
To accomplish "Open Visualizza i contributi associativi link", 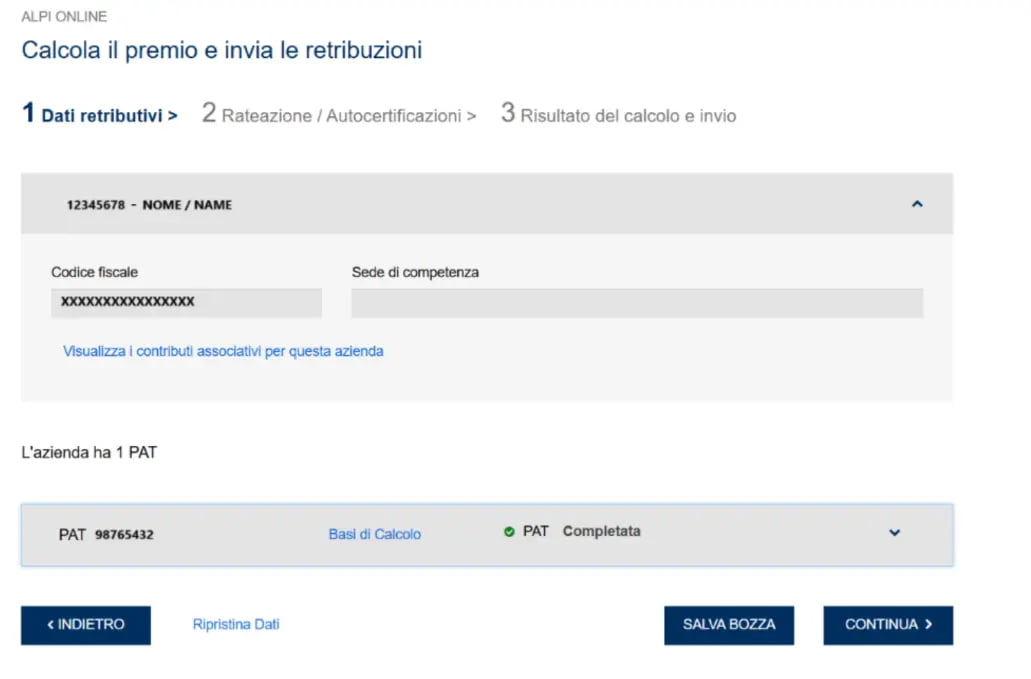I will click(223, 351).
